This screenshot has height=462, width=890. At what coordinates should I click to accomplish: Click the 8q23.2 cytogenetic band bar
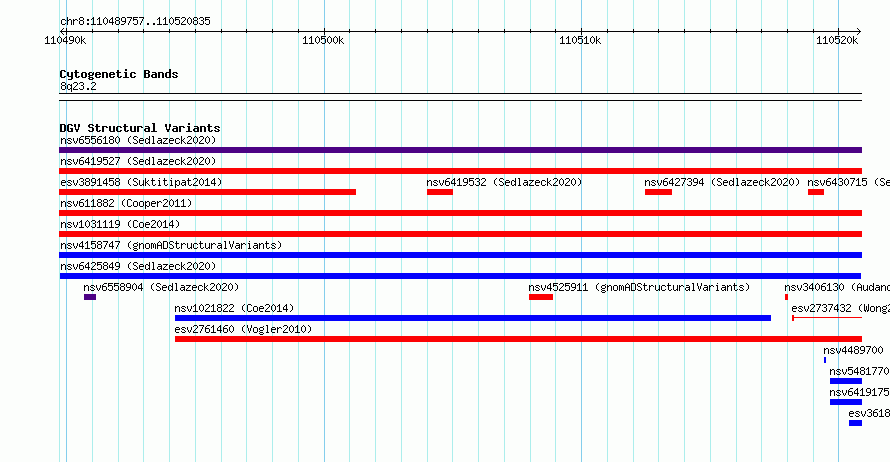coord(460,97)
